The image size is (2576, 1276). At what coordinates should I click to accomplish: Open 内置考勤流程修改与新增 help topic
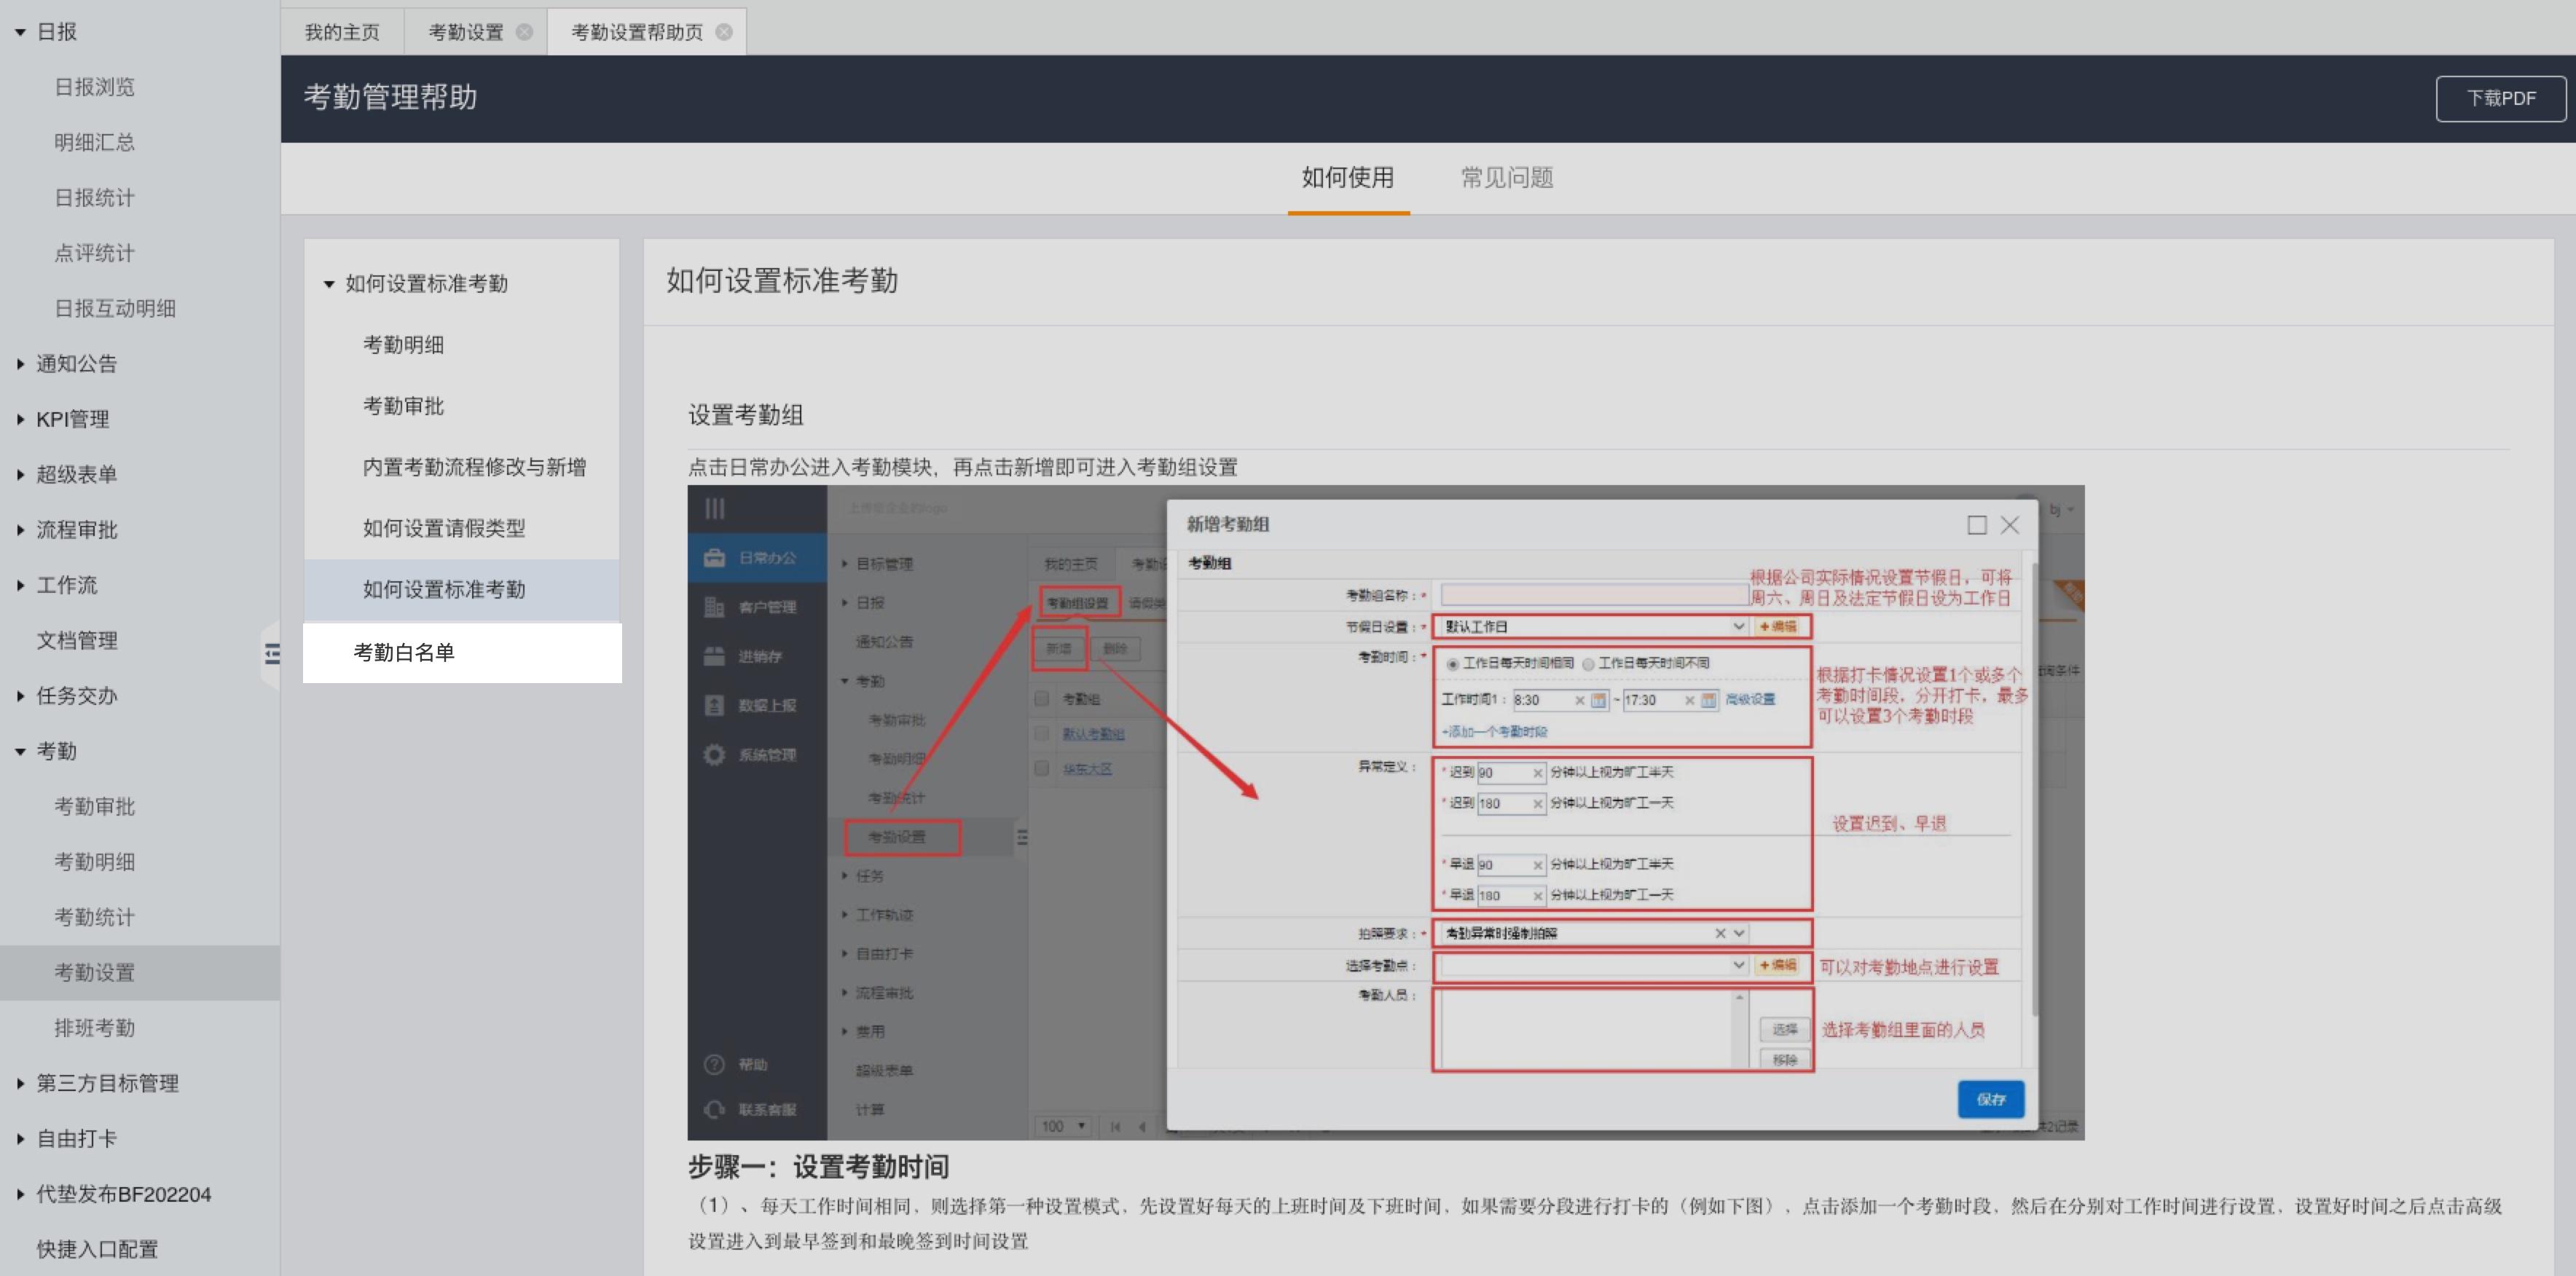tap(474, 467)
